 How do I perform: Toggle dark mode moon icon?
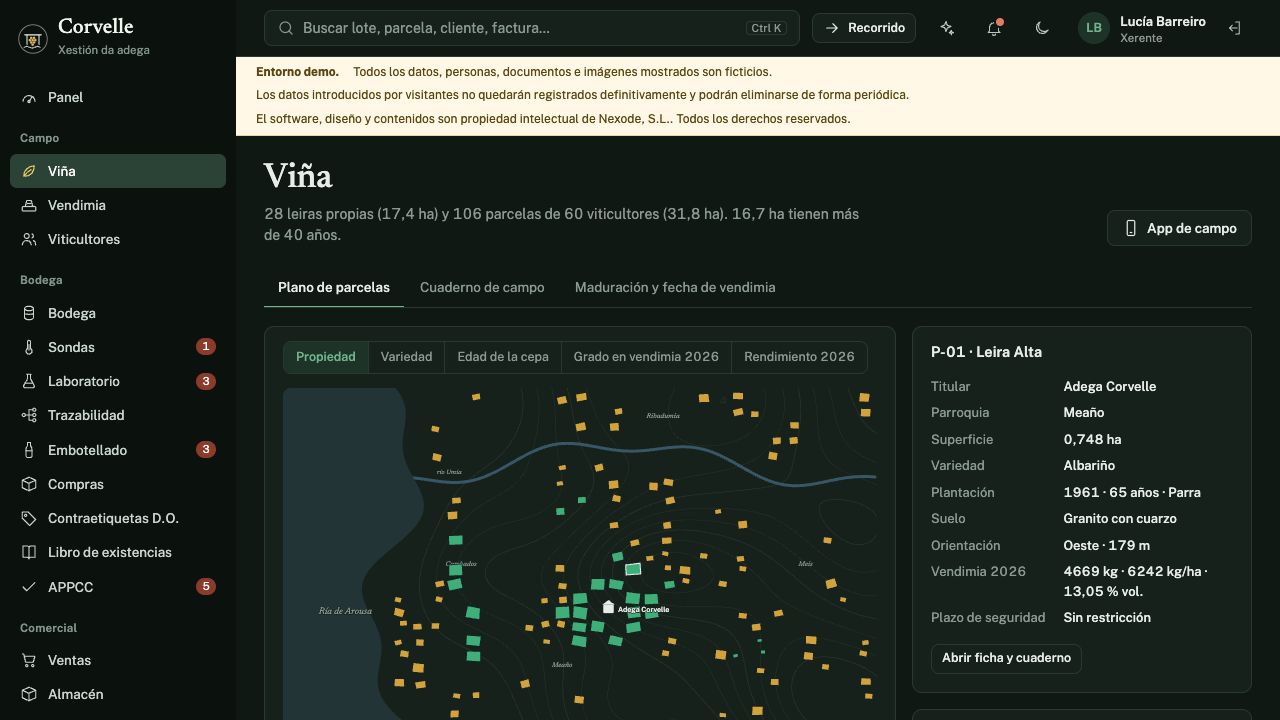[1042, 28]
